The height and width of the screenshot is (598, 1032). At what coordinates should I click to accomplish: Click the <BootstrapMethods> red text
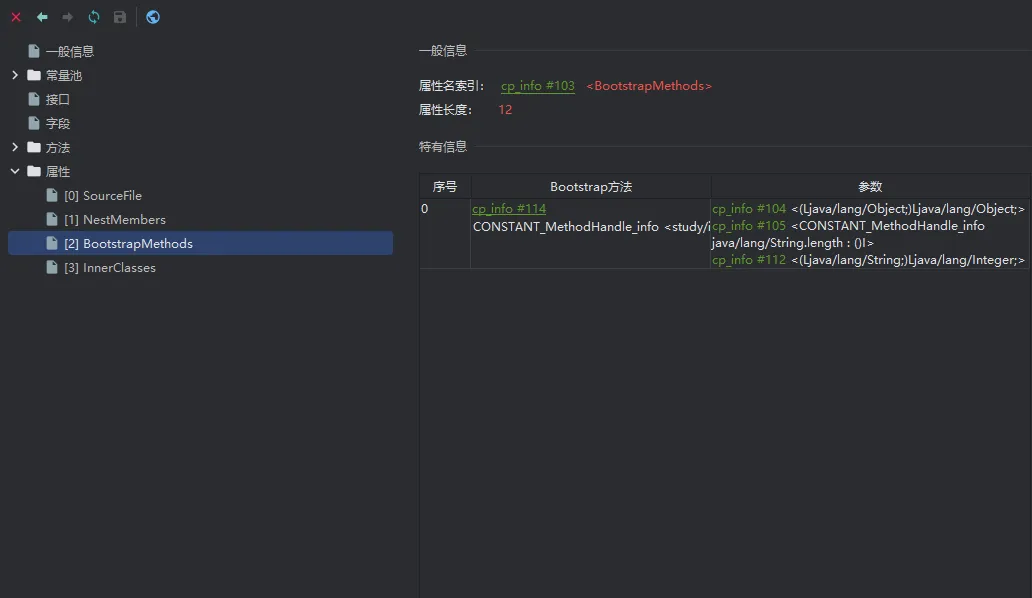(x=648, y=86)
